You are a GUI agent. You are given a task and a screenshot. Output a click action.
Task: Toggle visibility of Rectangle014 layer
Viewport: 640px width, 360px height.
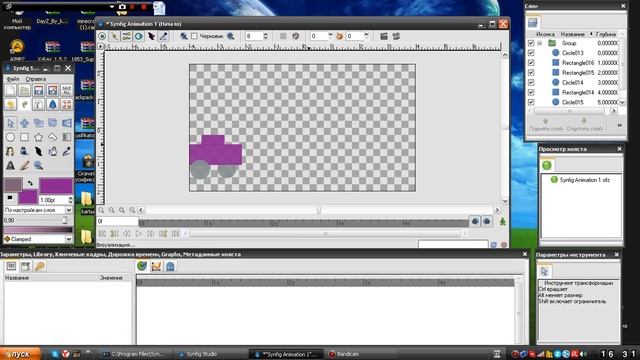coord(531,92)
